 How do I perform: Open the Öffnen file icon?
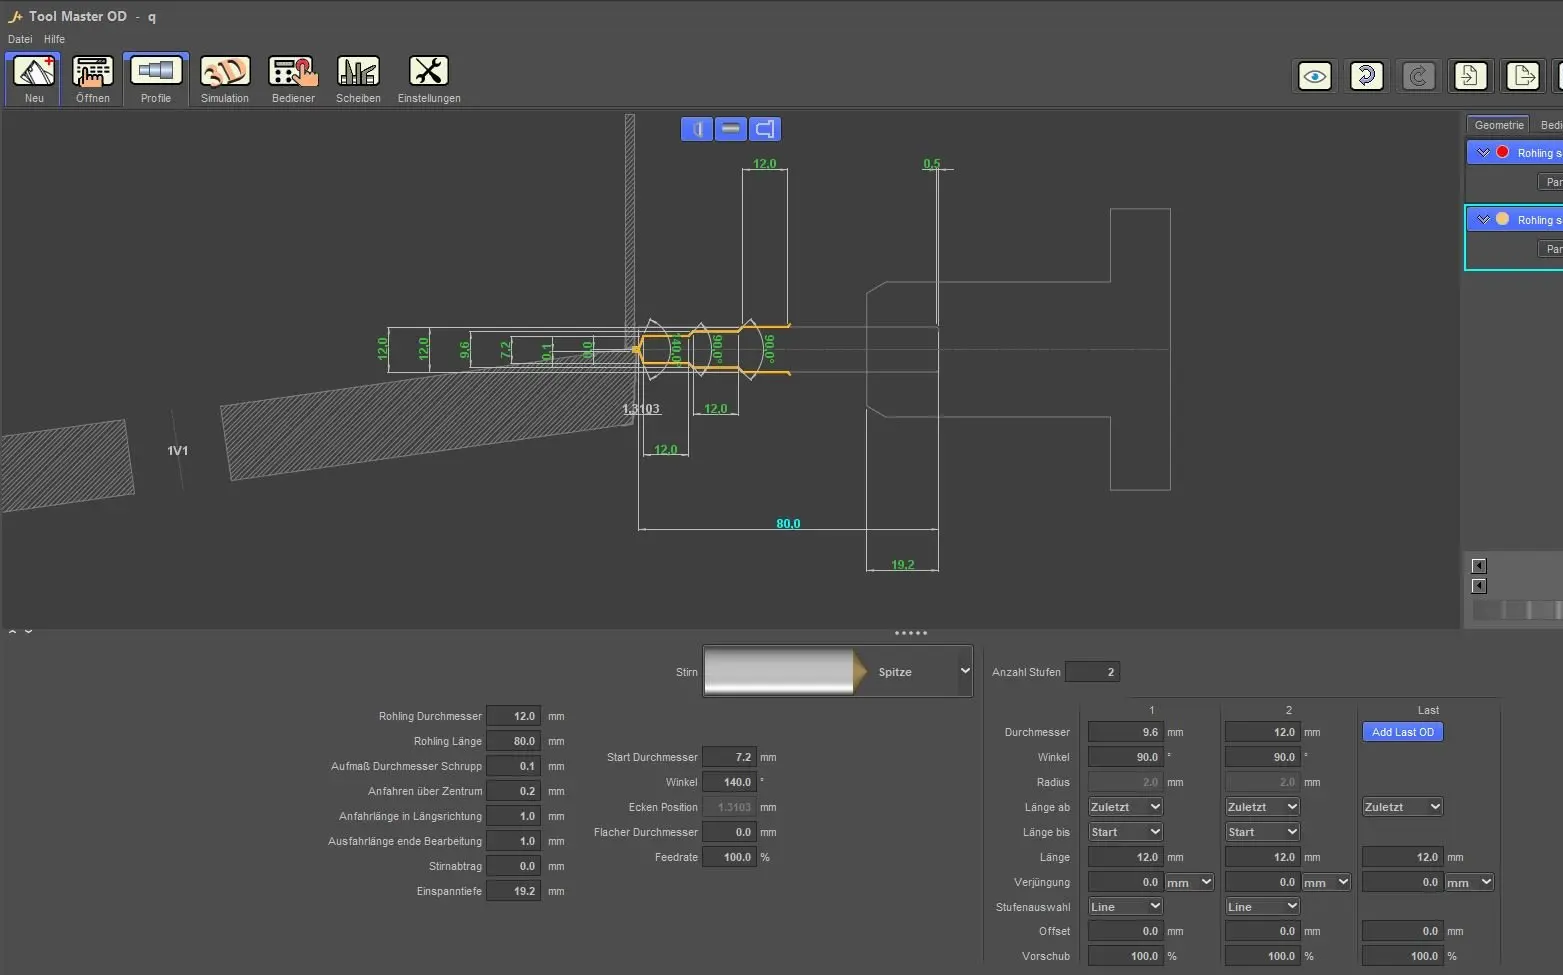(93, 73)
